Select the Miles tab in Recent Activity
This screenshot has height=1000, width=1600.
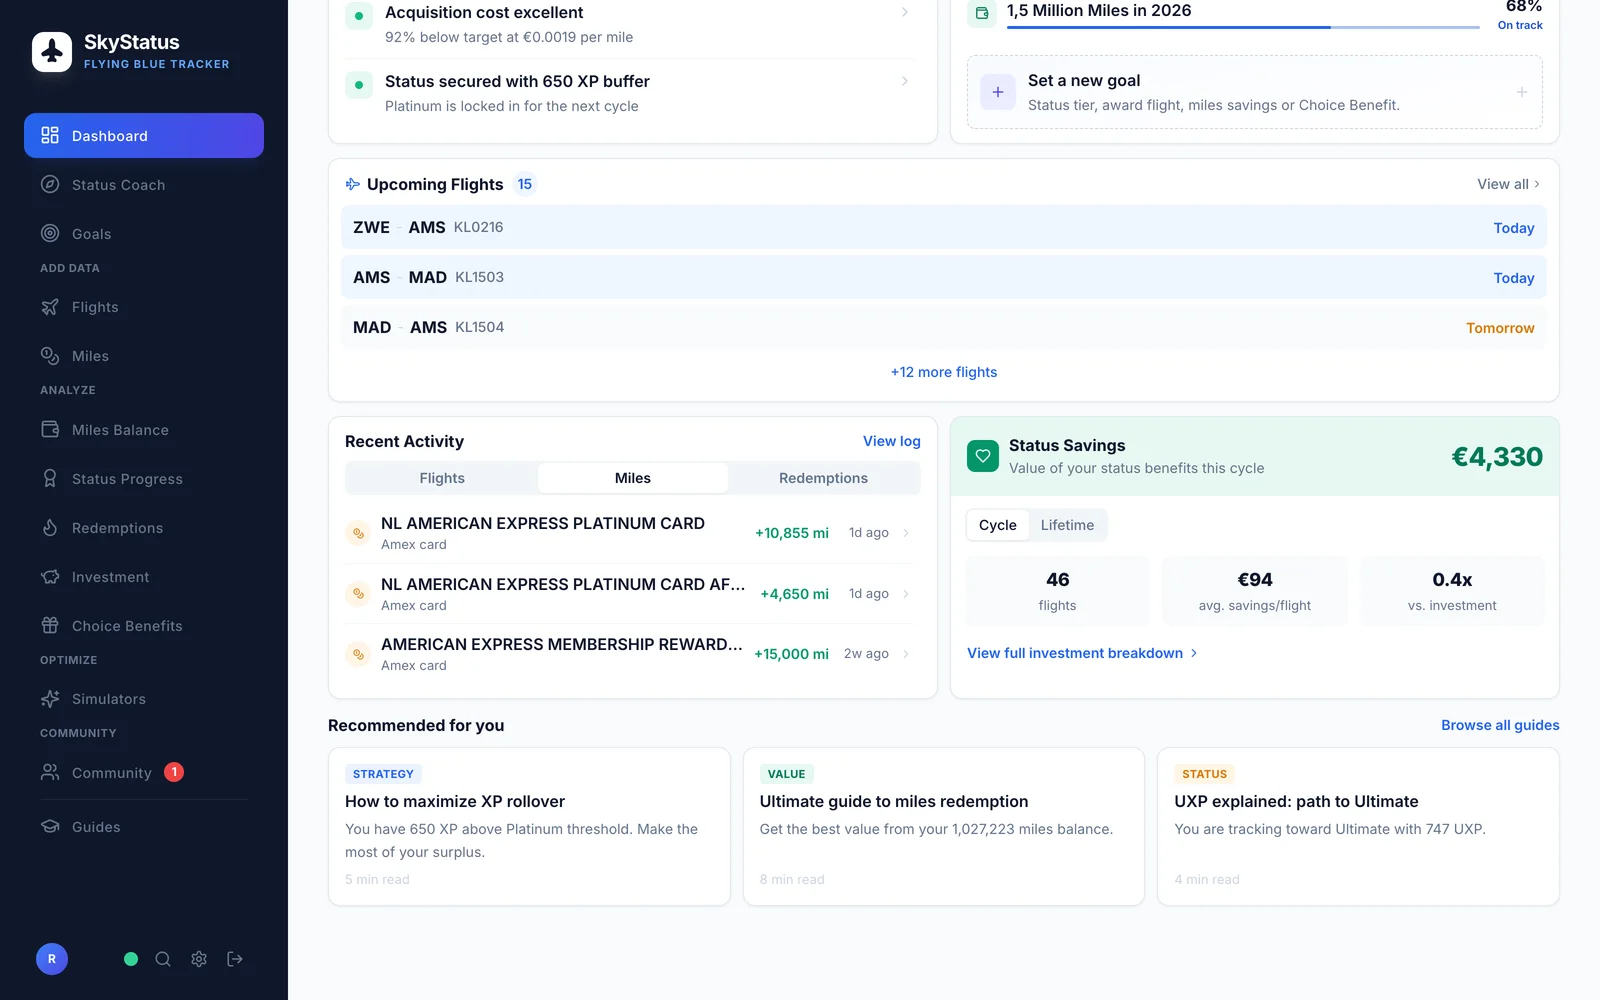coord(633,478)
